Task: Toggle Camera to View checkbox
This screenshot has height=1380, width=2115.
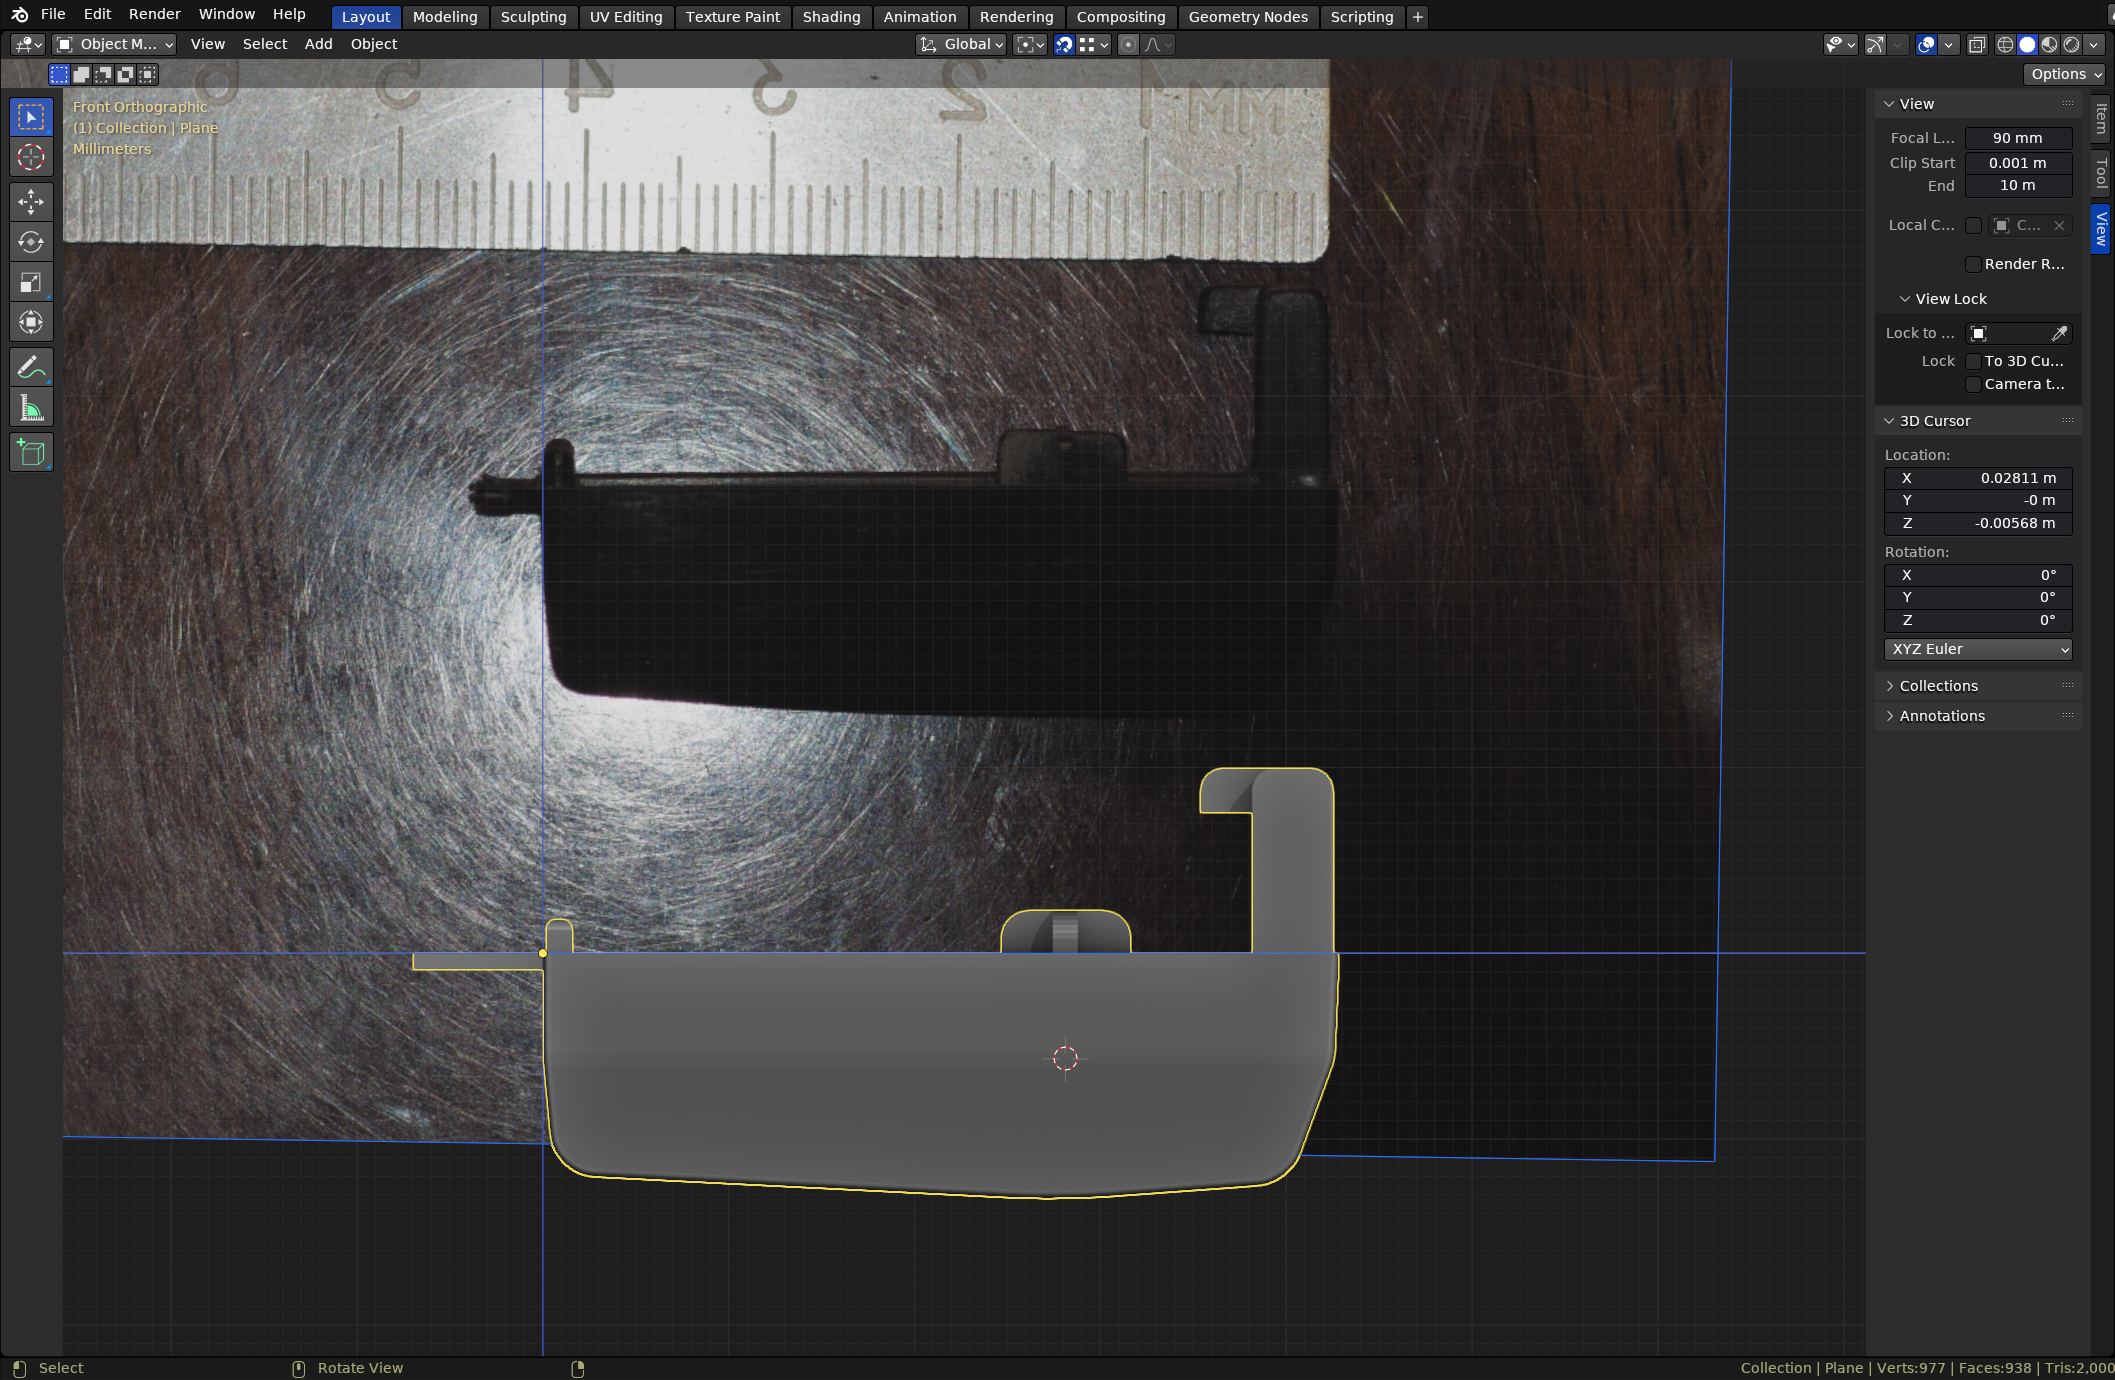Action: point(1975,382)
